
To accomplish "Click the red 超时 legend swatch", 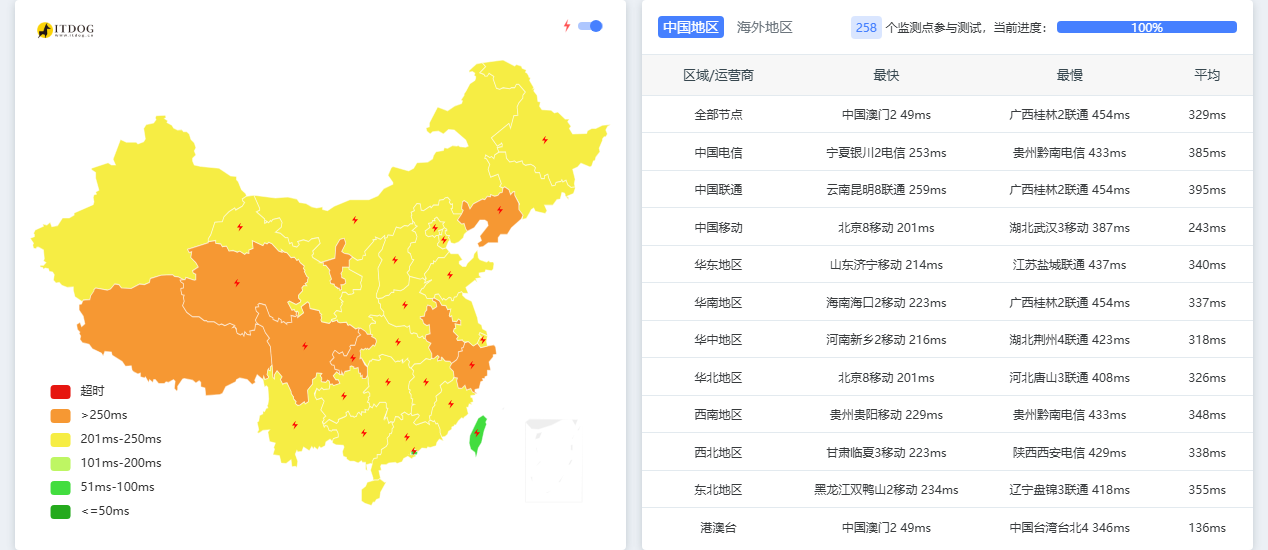I will click(60, 391).
